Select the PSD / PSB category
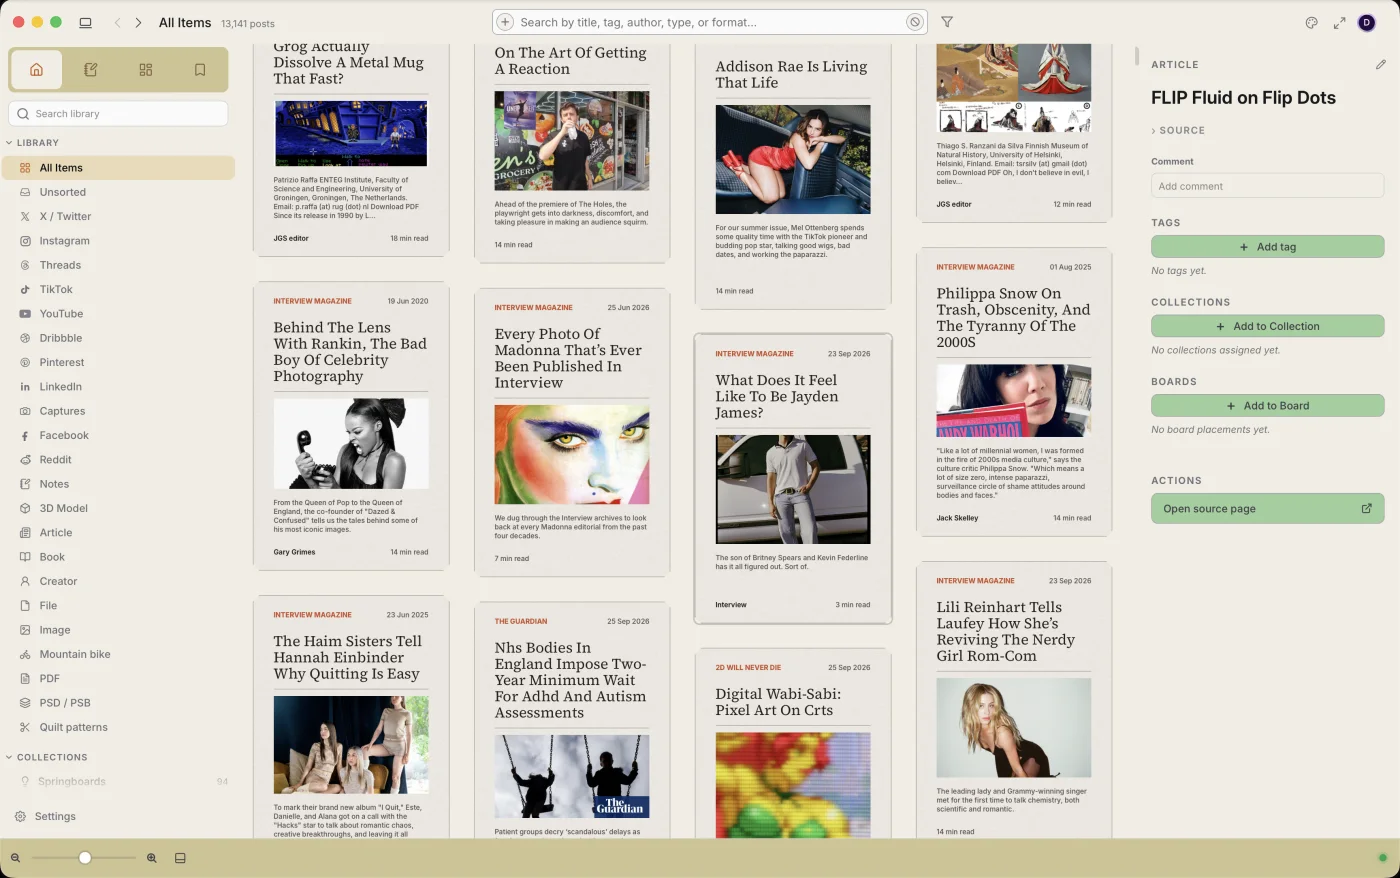Image resolution: width=1400 pixels, height=878 pixels. pyautogui.click(x=118, y=703)
